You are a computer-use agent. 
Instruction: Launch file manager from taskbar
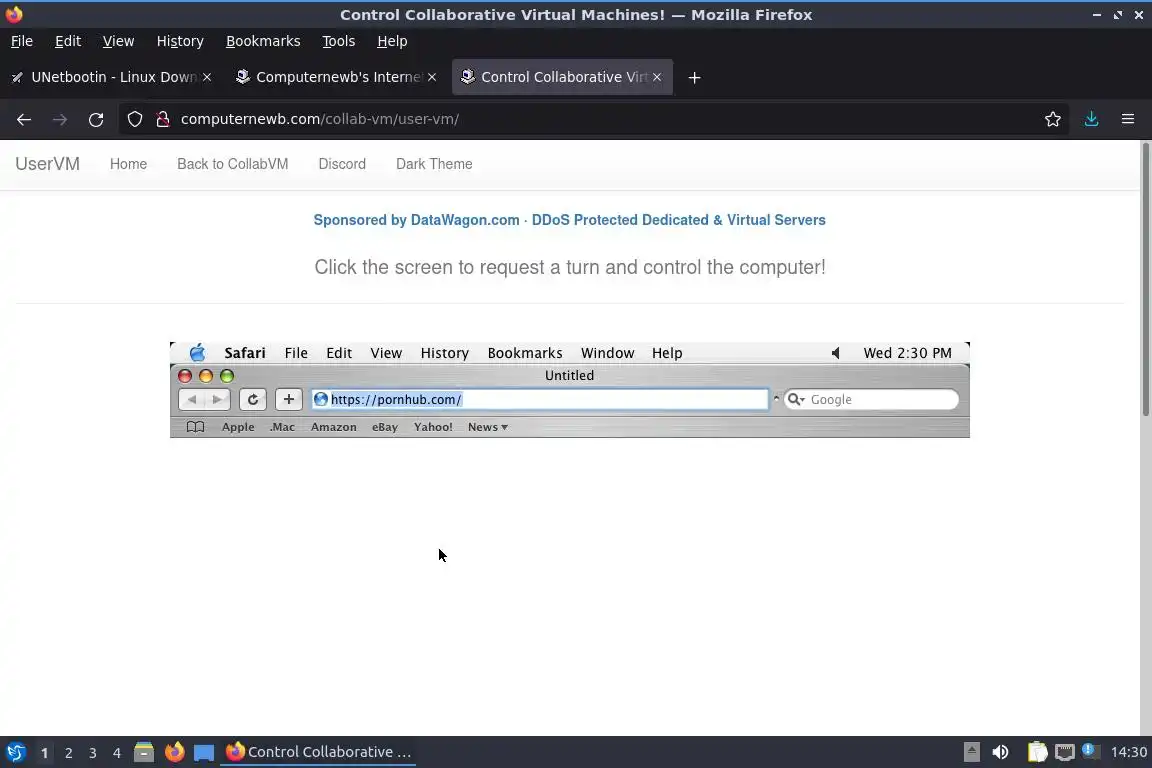click(x=144, y=752)
